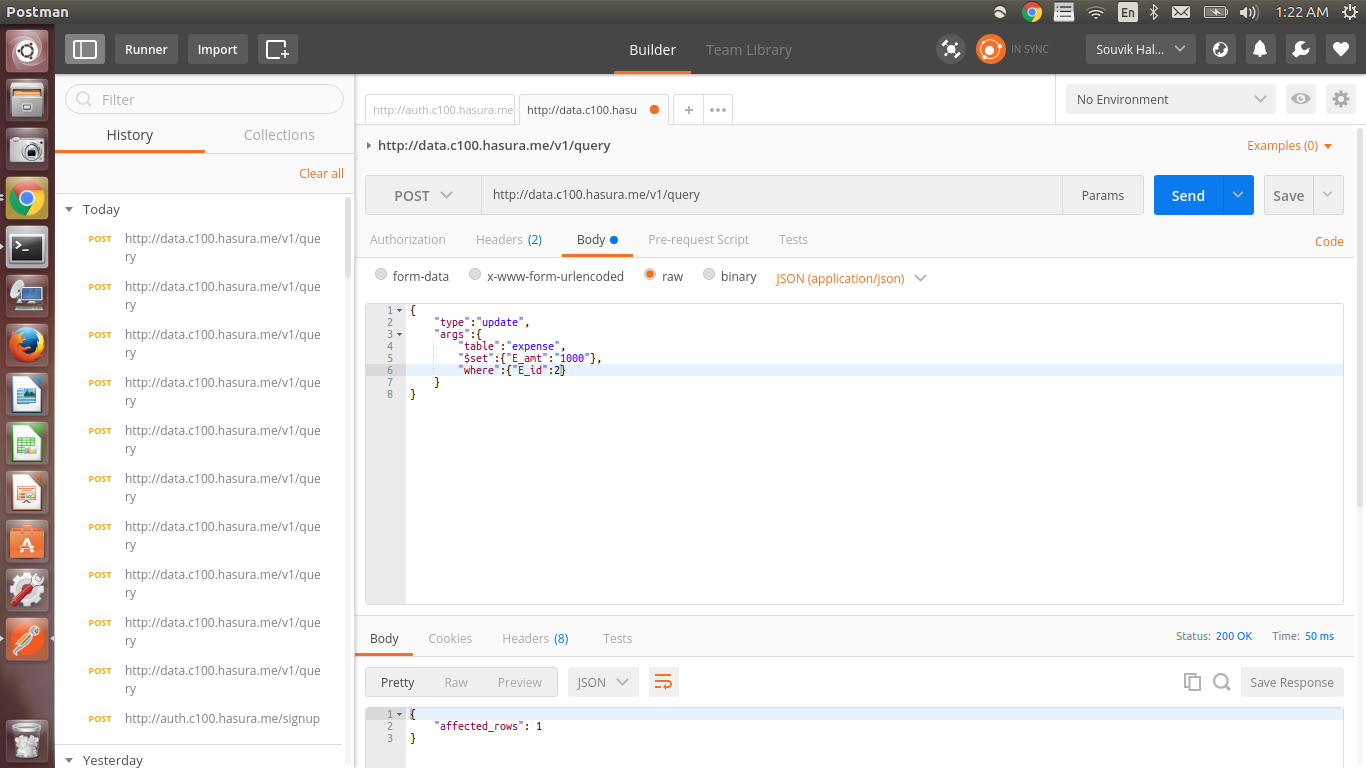Switch to the Team Library tab
The image size is (1366, 768).
pos(748,49)
